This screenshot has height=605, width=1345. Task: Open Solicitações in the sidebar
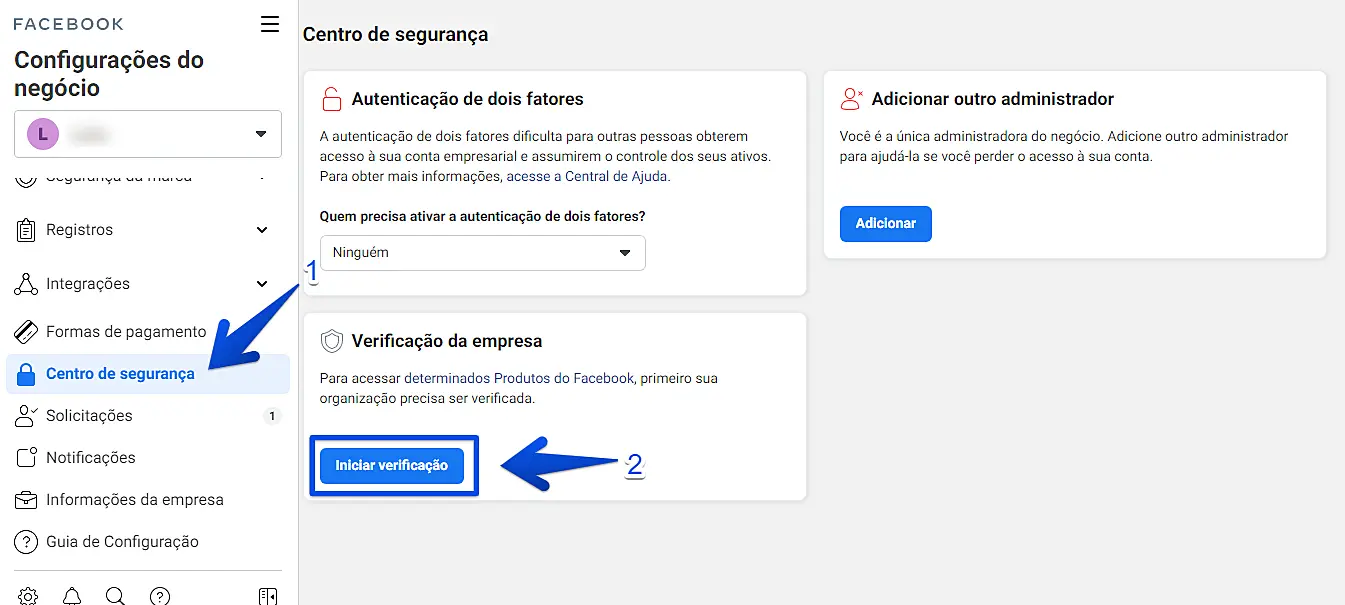pyautogui.click(x=89, y=416)
